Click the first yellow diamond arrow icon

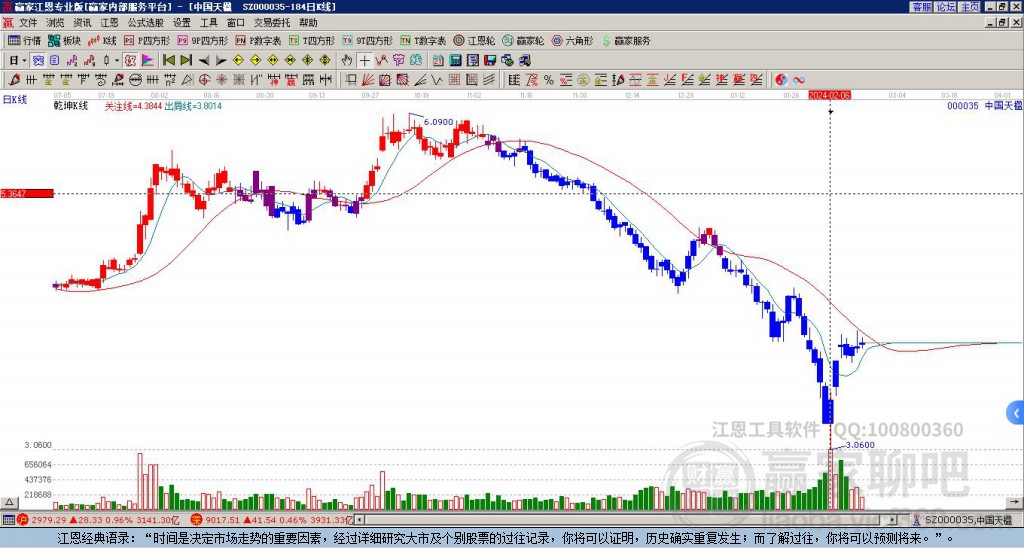[238, 61]
